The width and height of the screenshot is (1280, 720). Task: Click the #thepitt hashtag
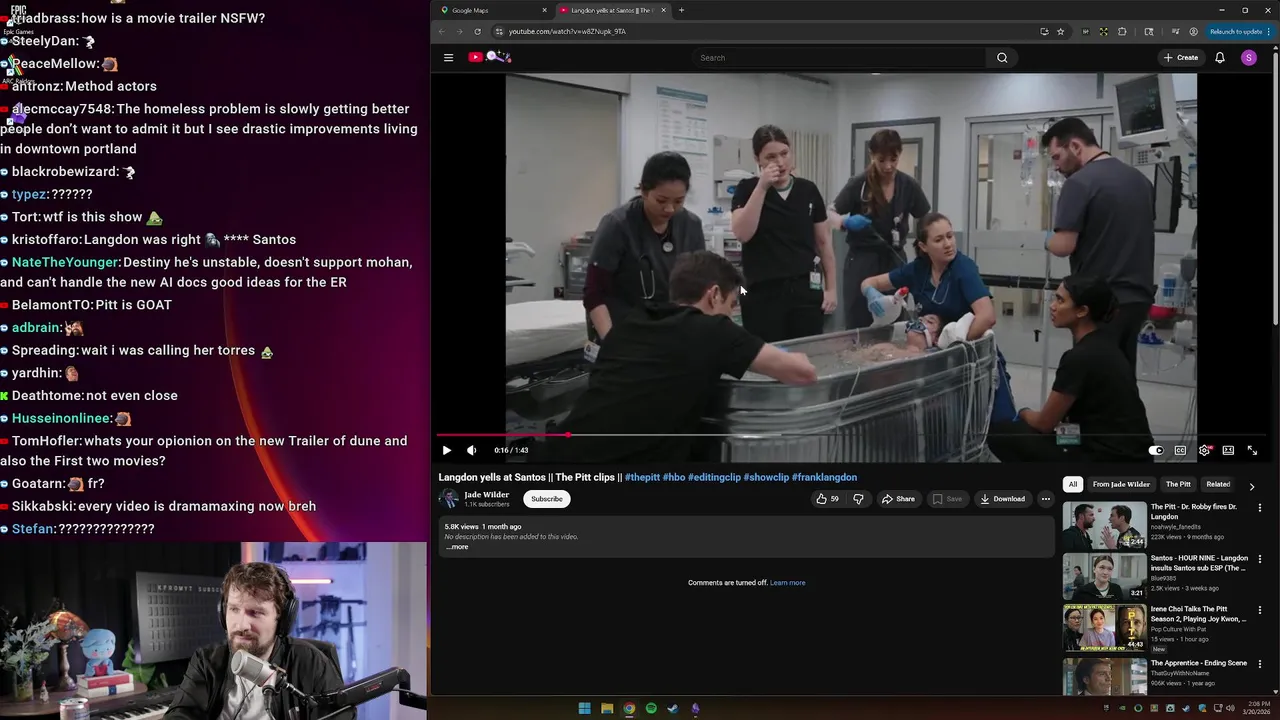coord(643,477)
